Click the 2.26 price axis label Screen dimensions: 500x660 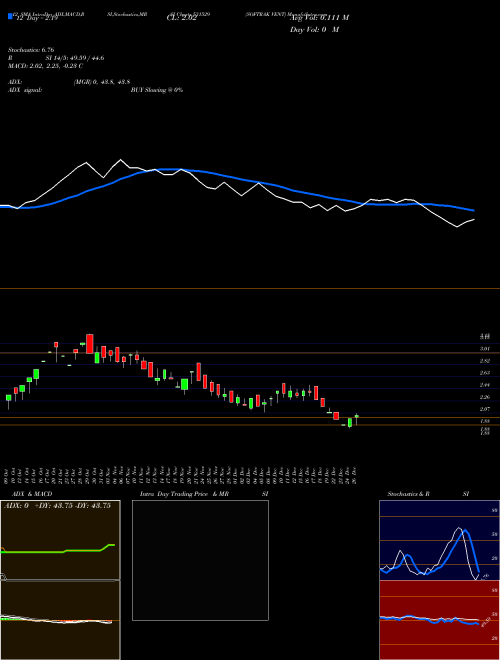tap(485, 397)
